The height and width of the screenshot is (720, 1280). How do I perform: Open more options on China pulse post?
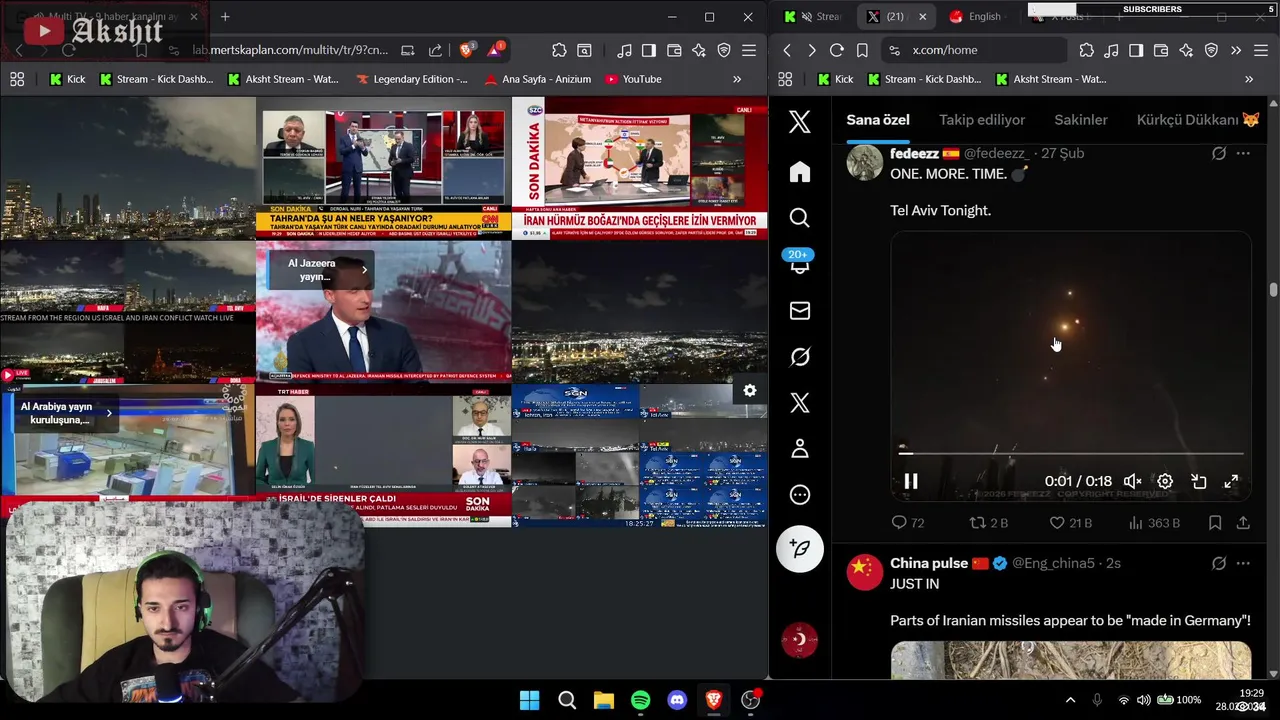pyautogui.click(x=1243, y=563)
